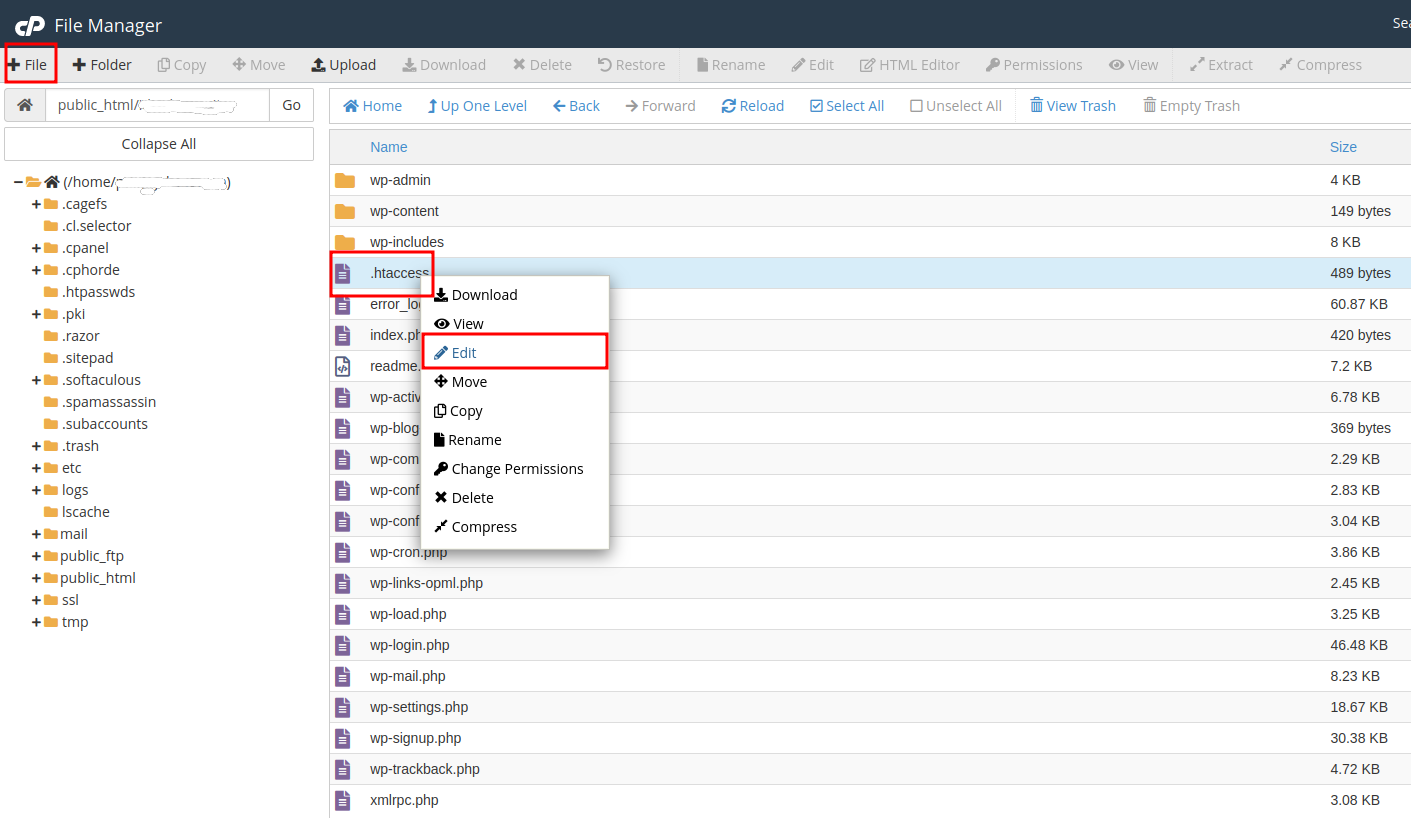This screenshot has width=1411, height=818.
Task: Select the wp-links-opml.php file name
Action: 426,583
